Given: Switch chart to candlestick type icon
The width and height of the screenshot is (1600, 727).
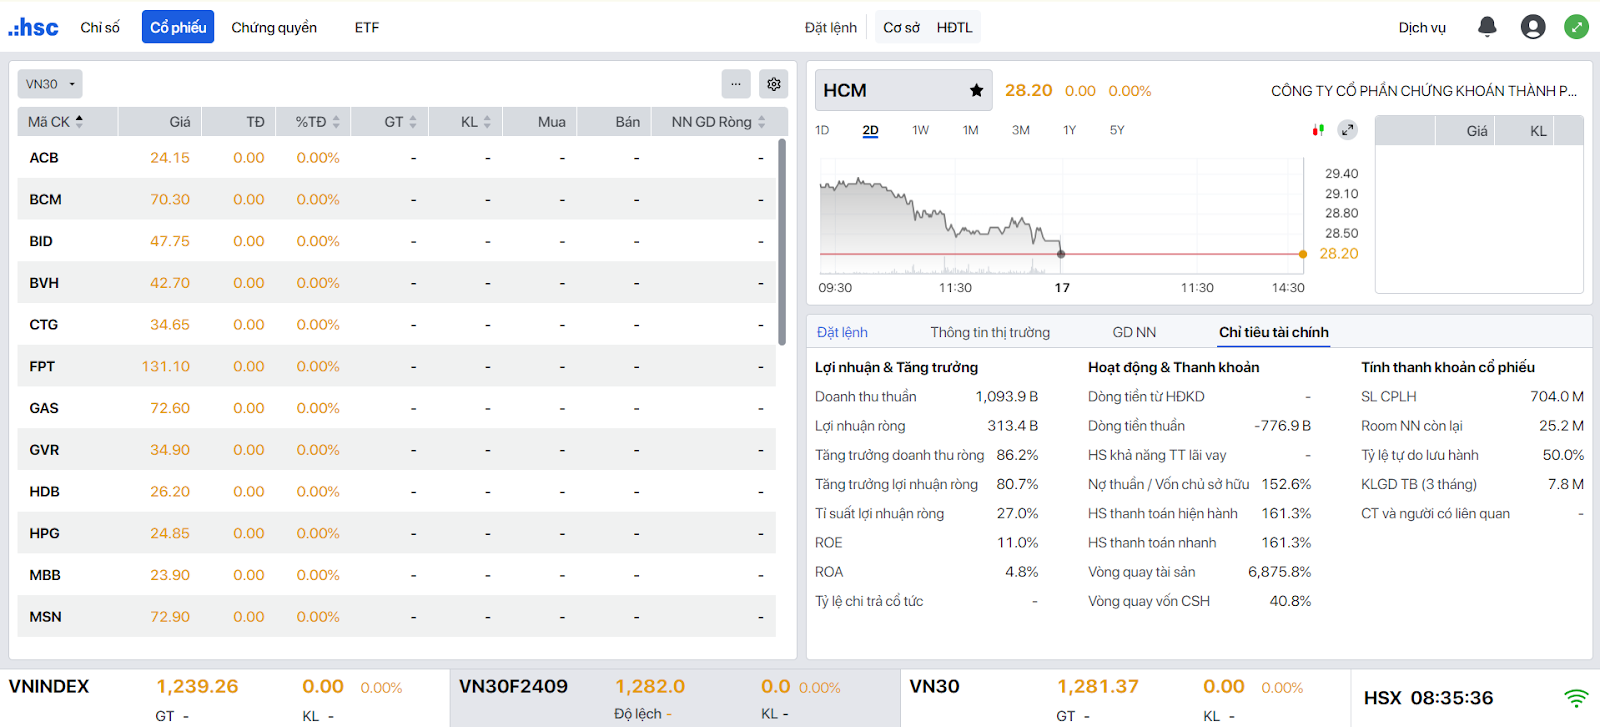Looking at the screenshot, I should coord(1318,130).
